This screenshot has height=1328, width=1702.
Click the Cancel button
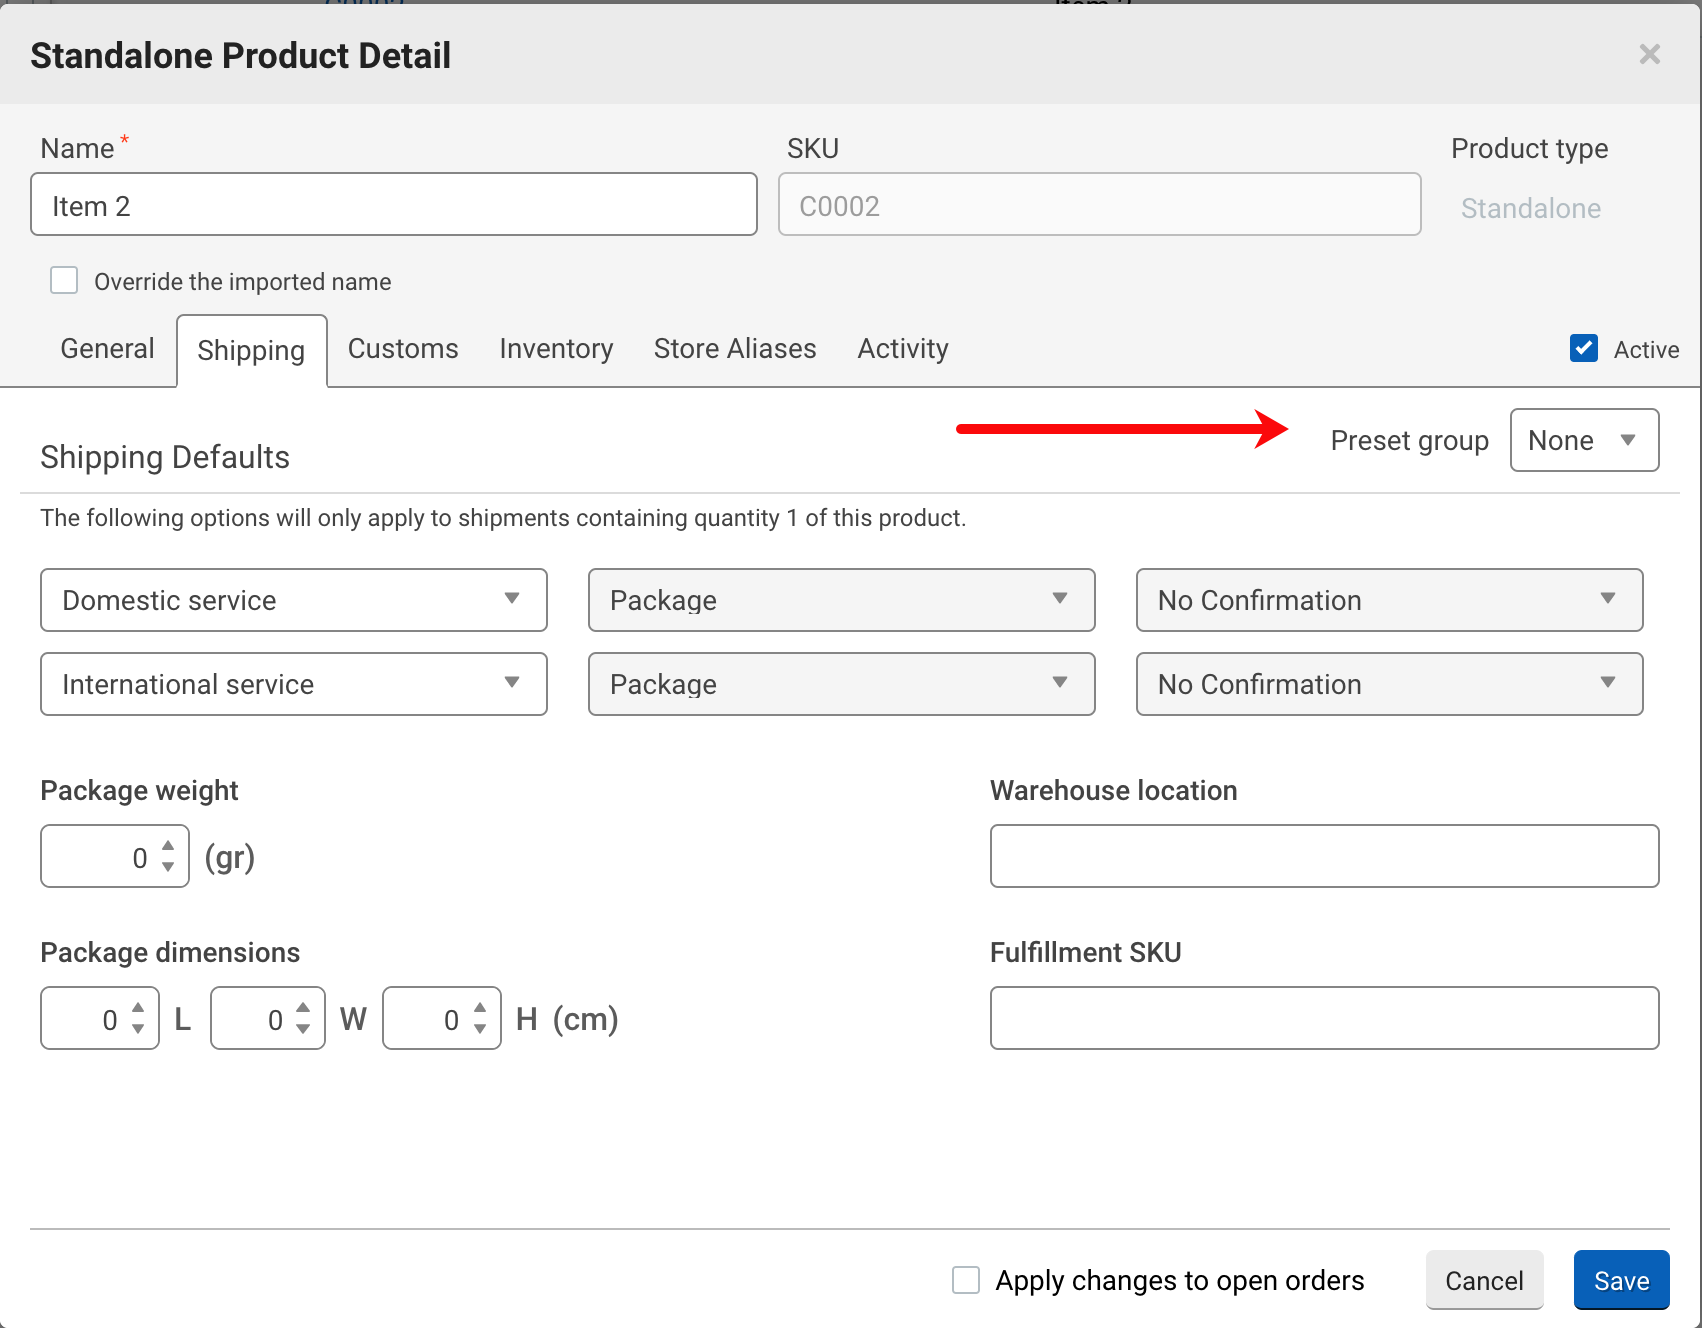(x=1484, y=1280)
